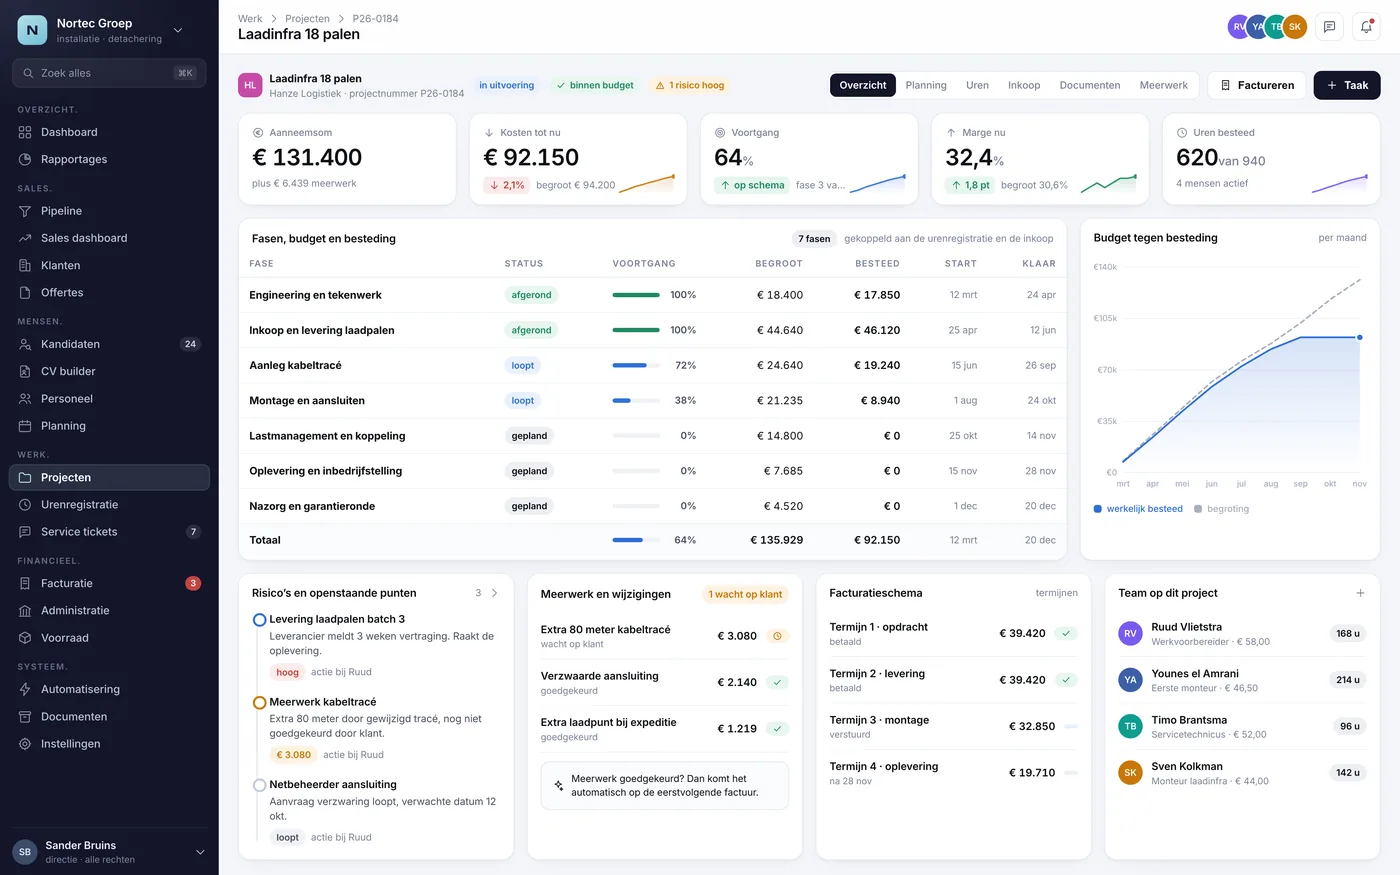1400x875 pixels.
Task: Check off the 'Netbeheerder aansluiting' circle
Action: pyautogui.click(x=259, y=785)
